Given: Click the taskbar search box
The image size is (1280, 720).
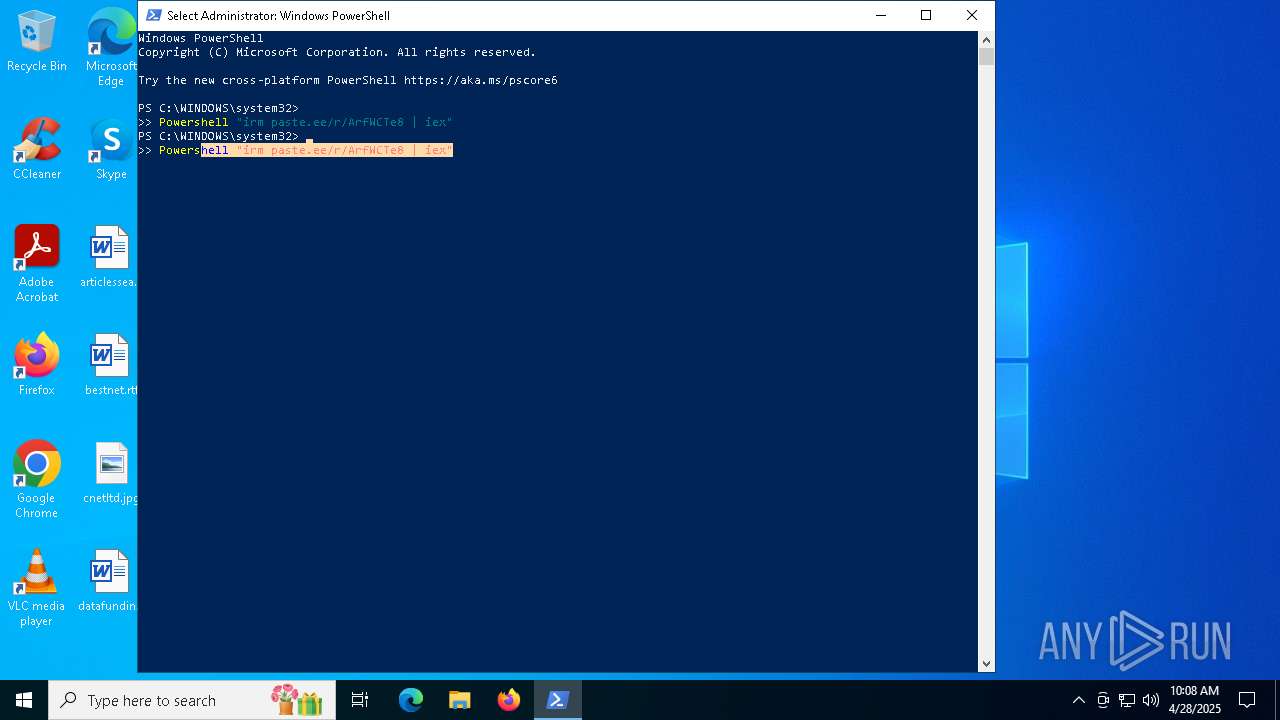Looking at the screenshot, I should click(191, 700).
